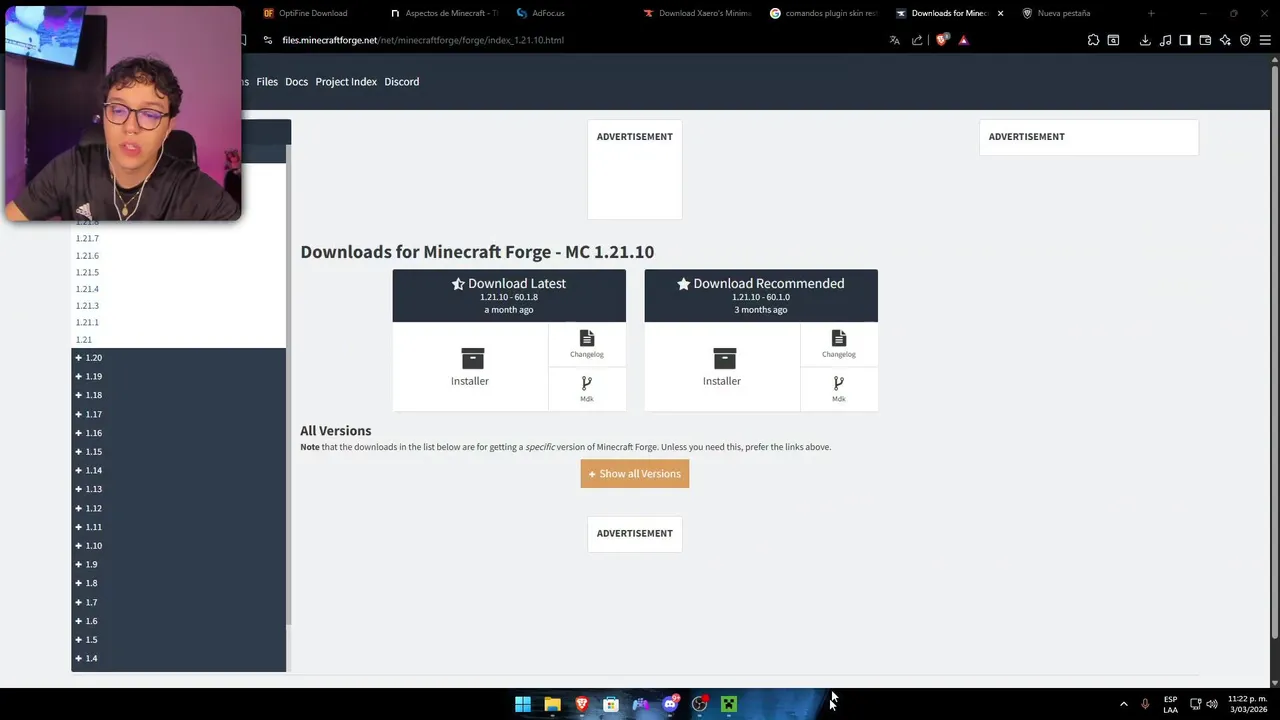Click the Brave VPN shield icon

pyautogui.click(x=1245, y=40)
